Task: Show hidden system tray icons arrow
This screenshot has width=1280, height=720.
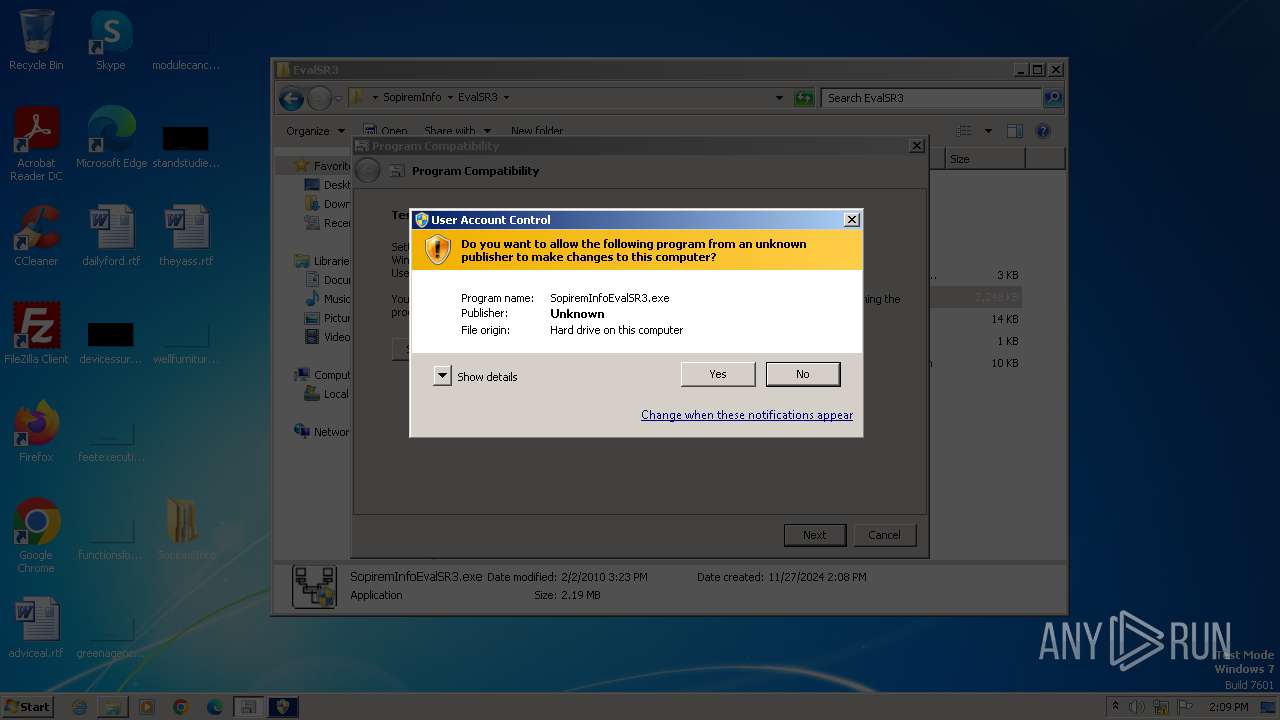Action: click(x=1115, y=707)
